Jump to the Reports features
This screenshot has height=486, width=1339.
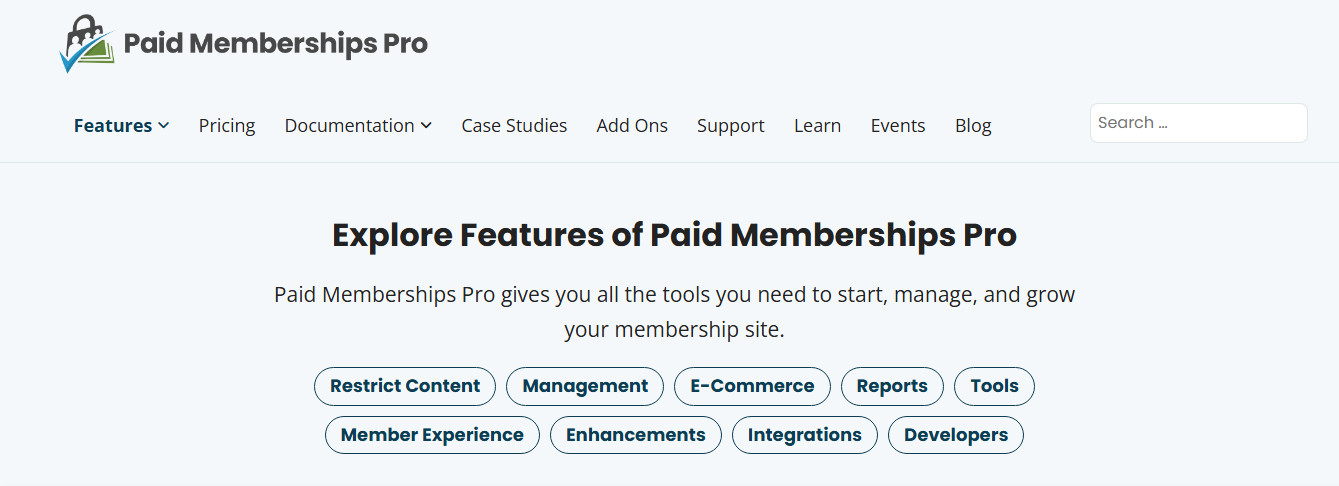(892, 386)
